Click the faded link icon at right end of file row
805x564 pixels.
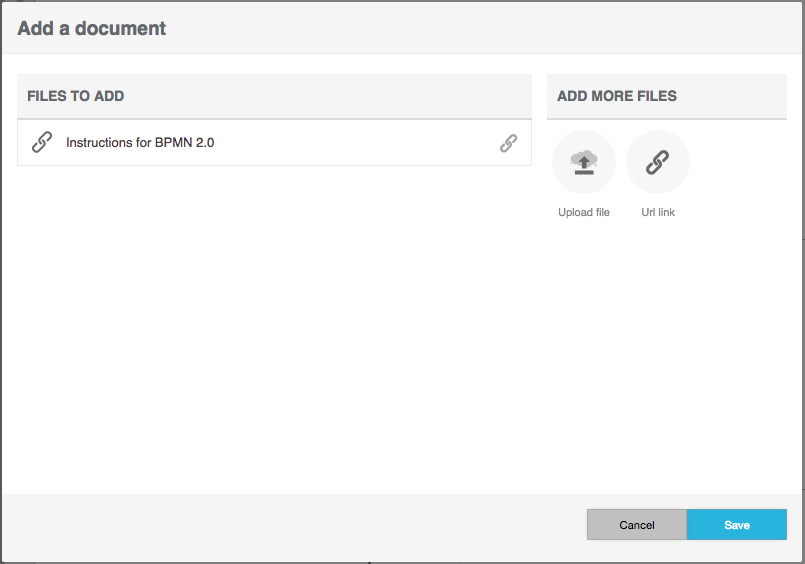tap(508, 143)
